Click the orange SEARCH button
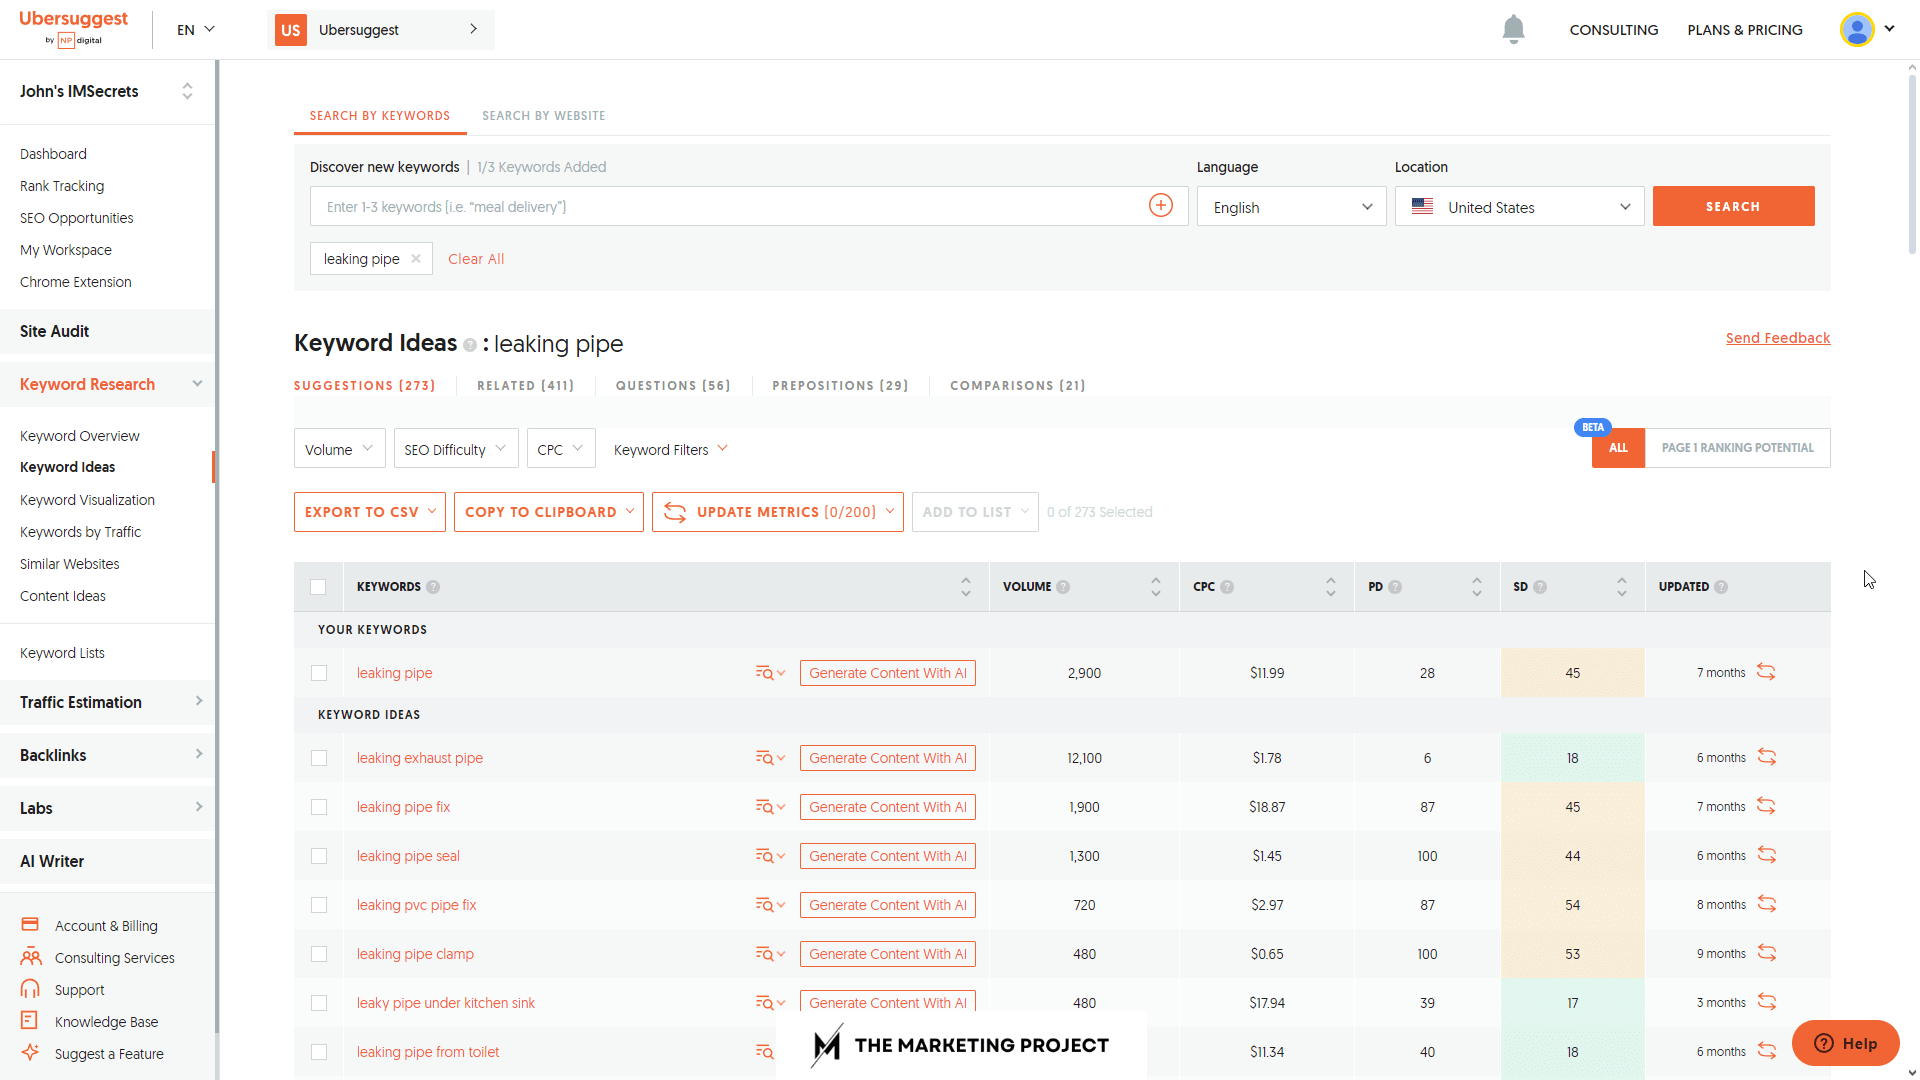 (x=1733, y=206)
